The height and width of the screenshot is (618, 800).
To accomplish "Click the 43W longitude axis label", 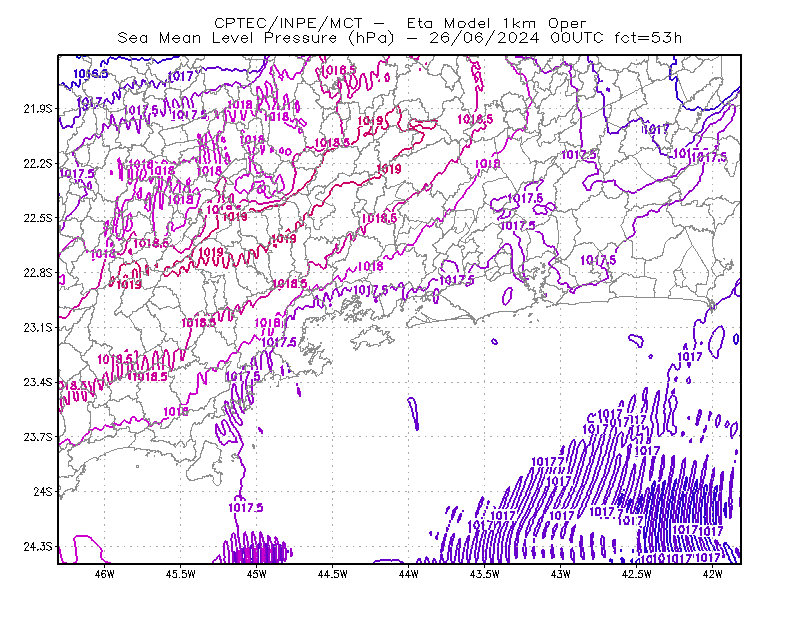I will click(561, 574).
